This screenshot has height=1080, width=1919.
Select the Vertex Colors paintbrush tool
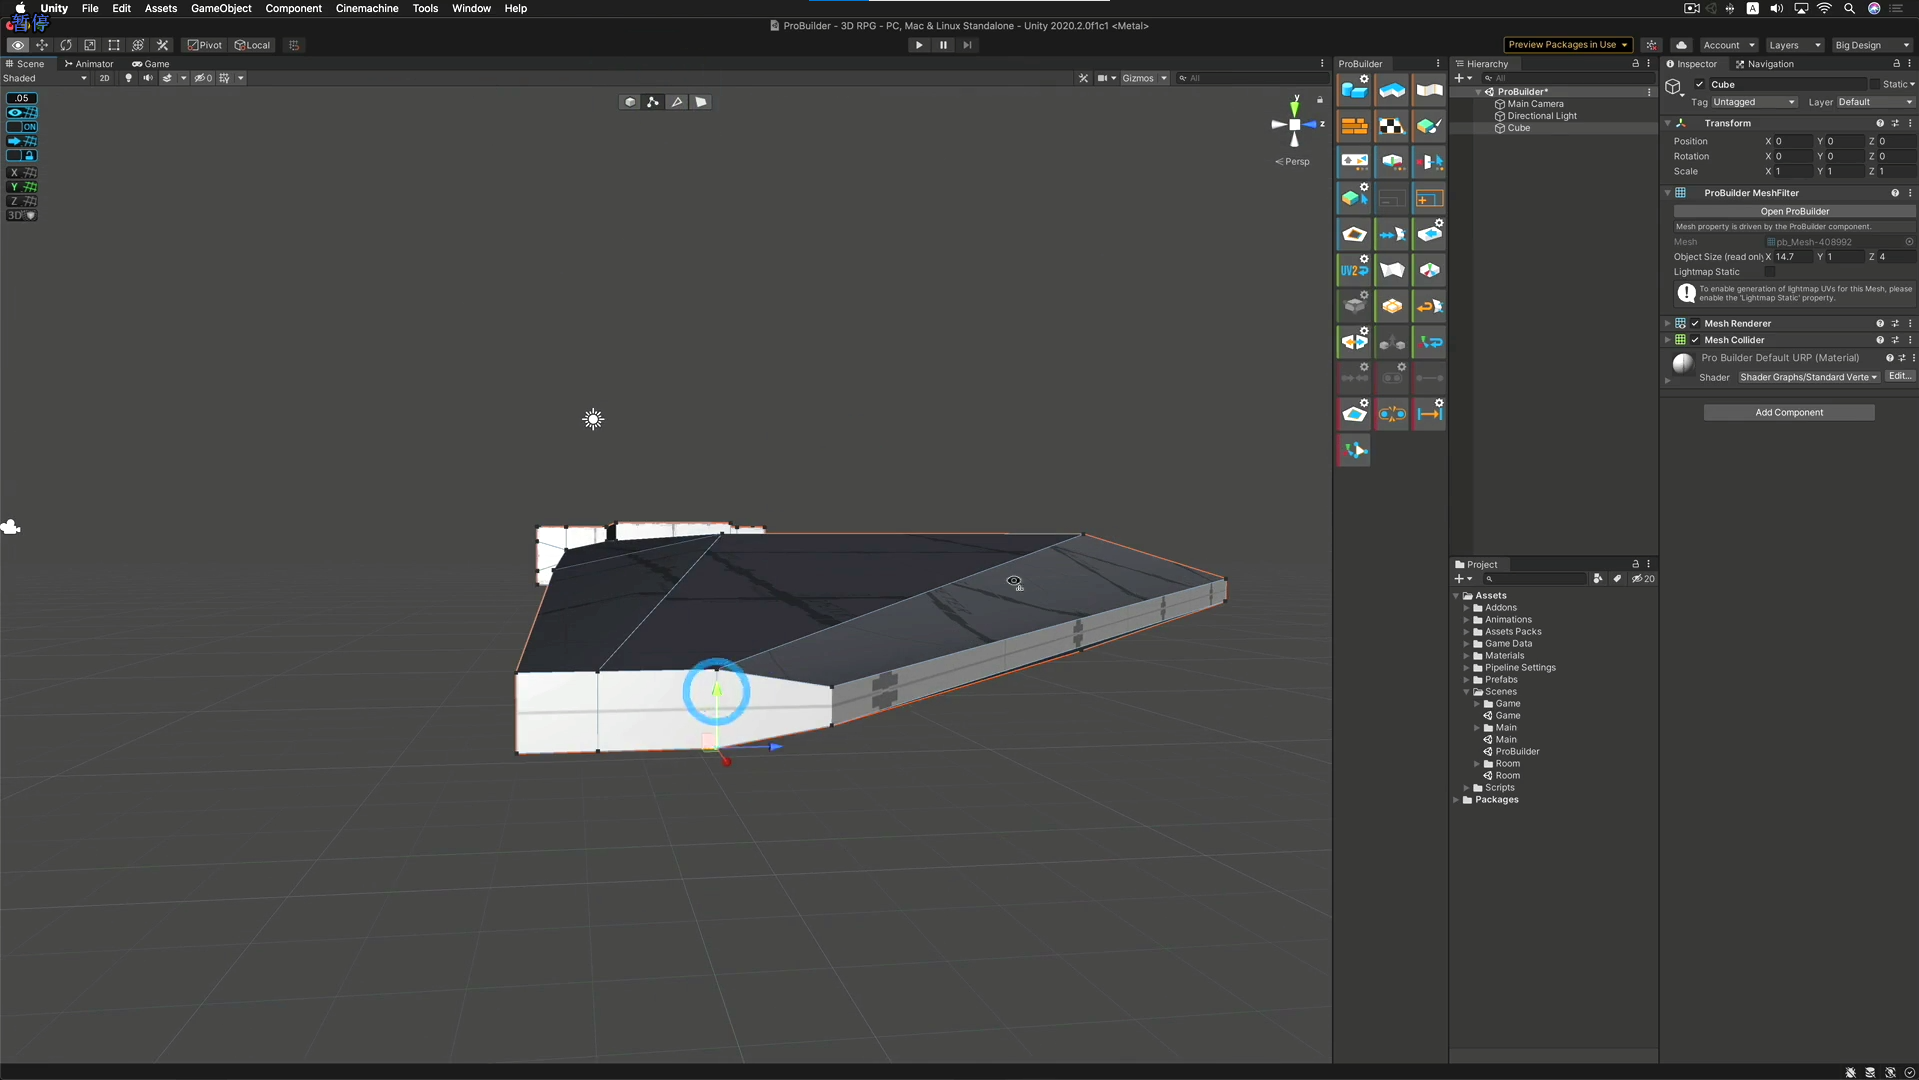click(1429, 126)
